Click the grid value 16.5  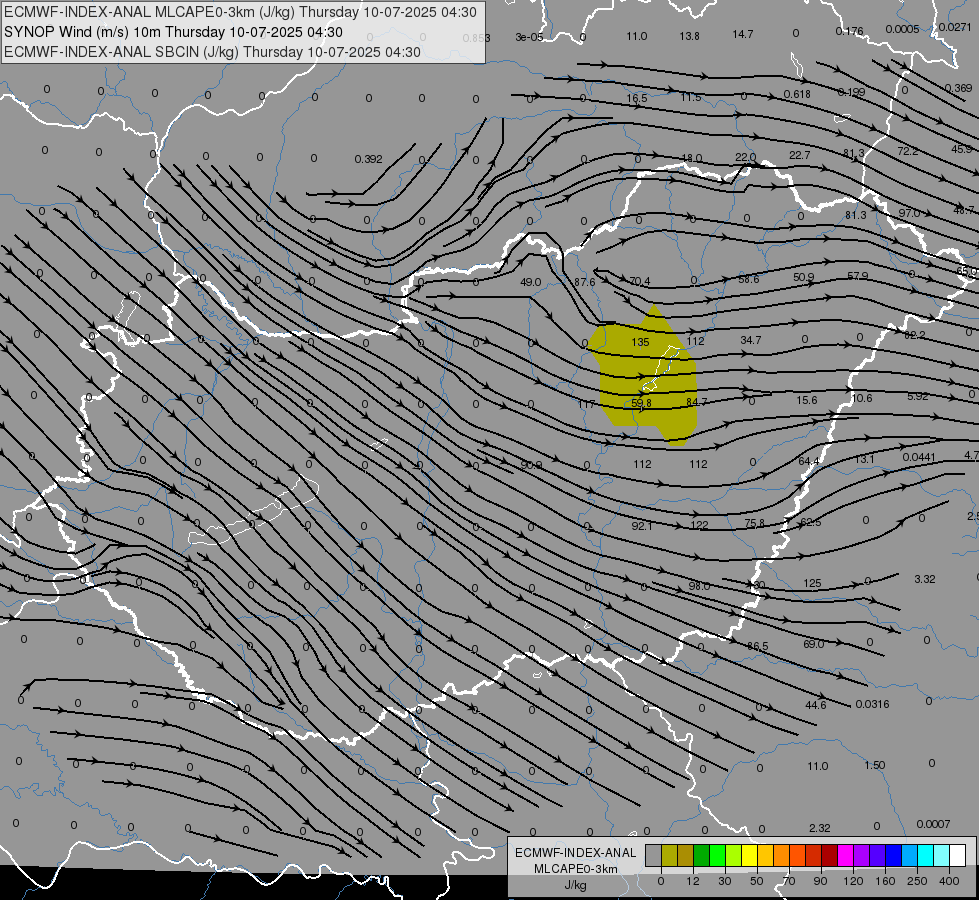[637, 98]
